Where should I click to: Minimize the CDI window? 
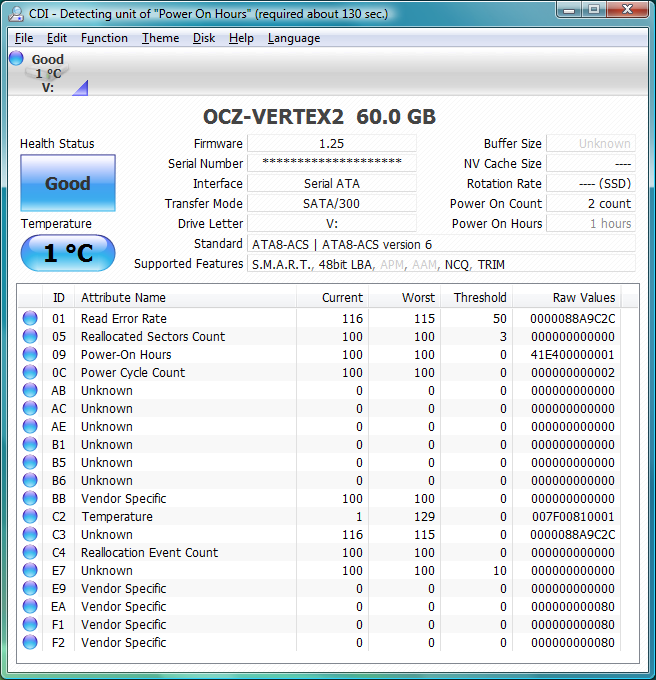pyautogui.click(x=569, y=10)
